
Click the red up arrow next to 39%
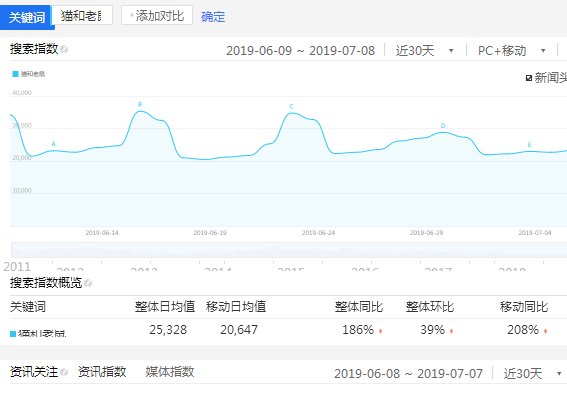coord(451,331)
